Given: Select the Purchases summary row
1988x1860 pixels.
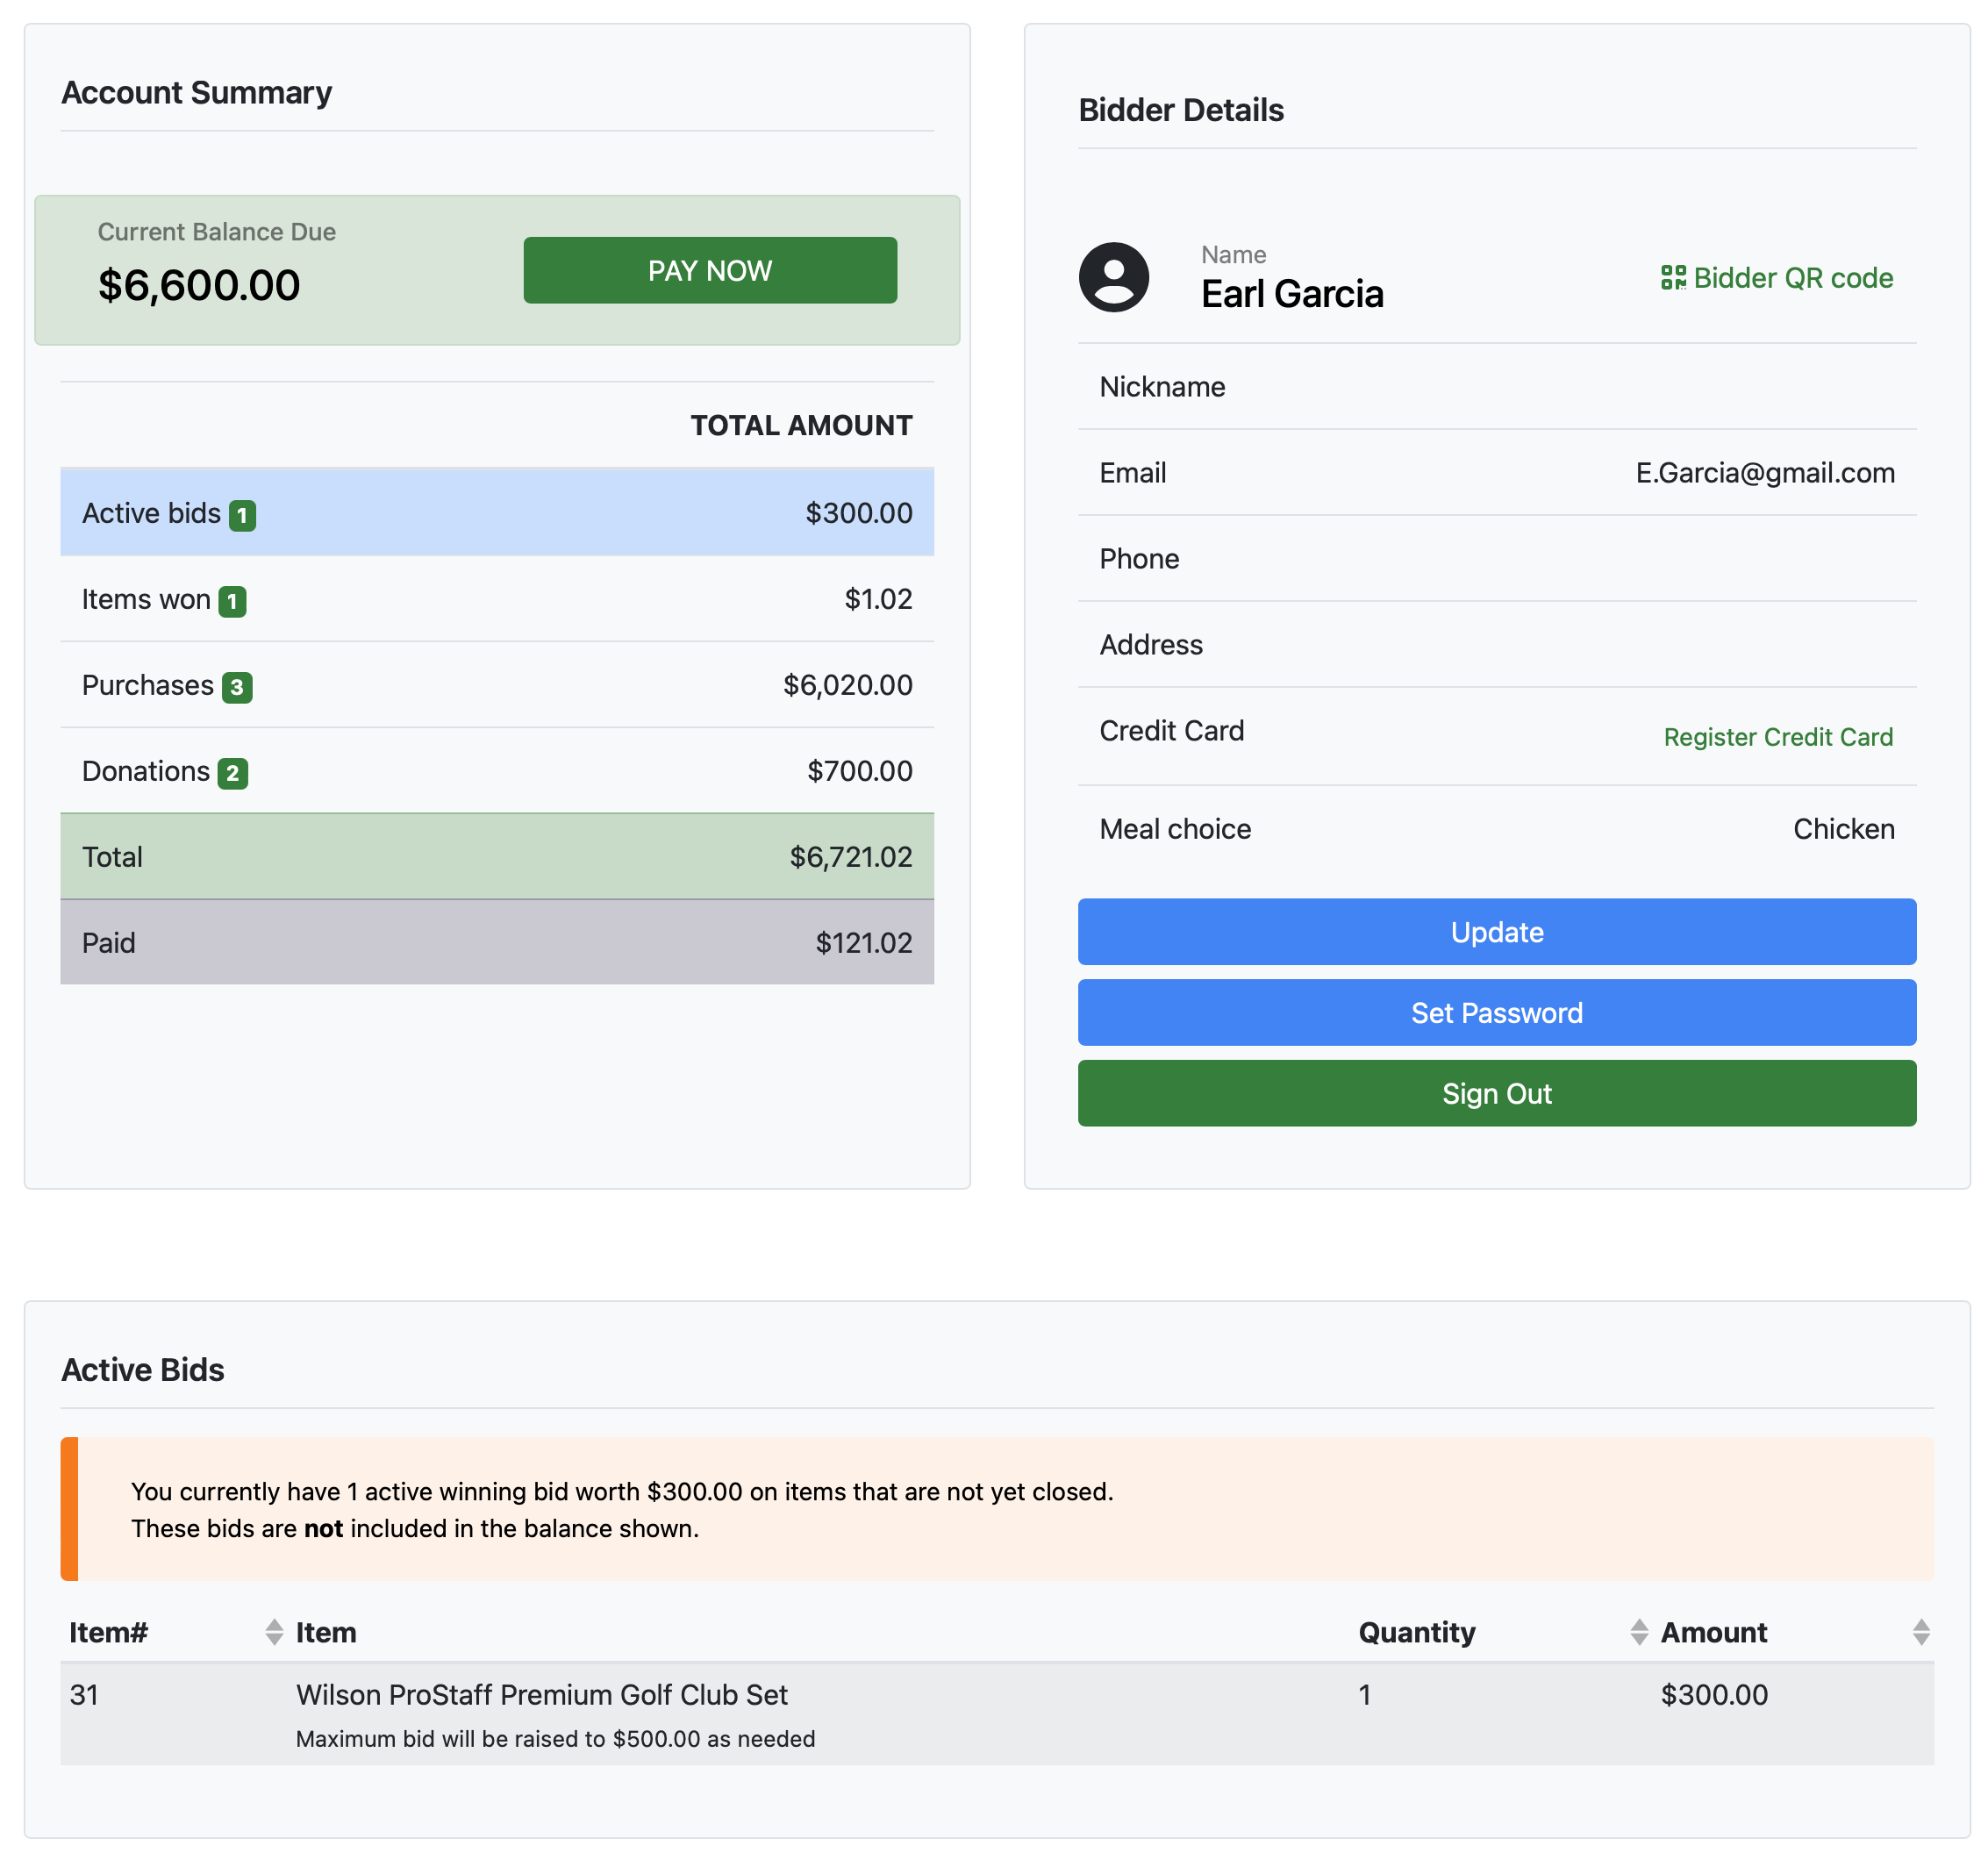Looking at the screenshot, I should click(497, 685).
